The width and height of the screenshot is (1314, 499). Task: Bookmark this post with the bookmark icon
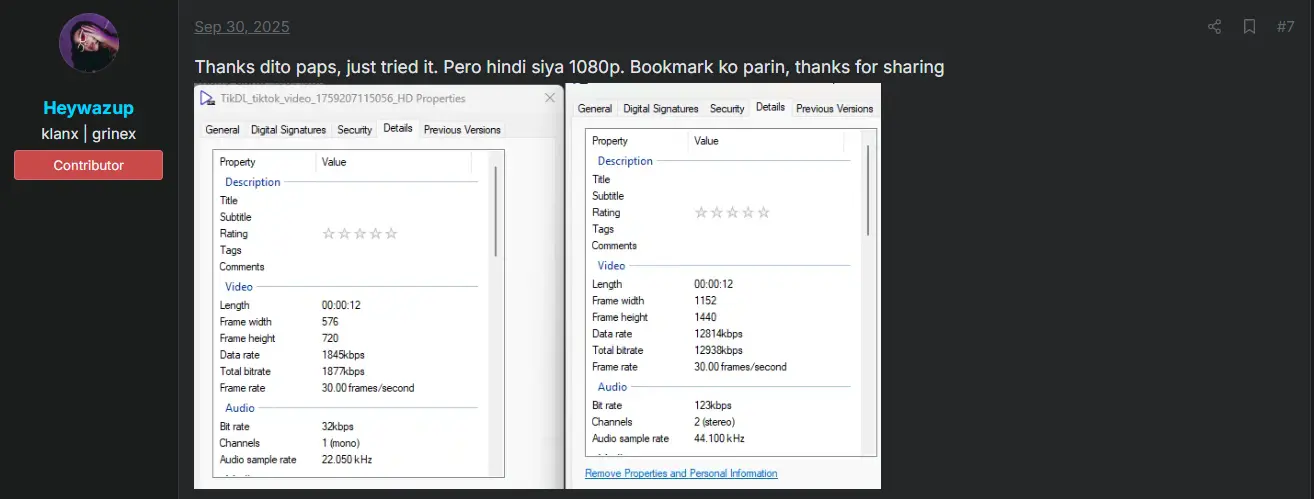1249,27
